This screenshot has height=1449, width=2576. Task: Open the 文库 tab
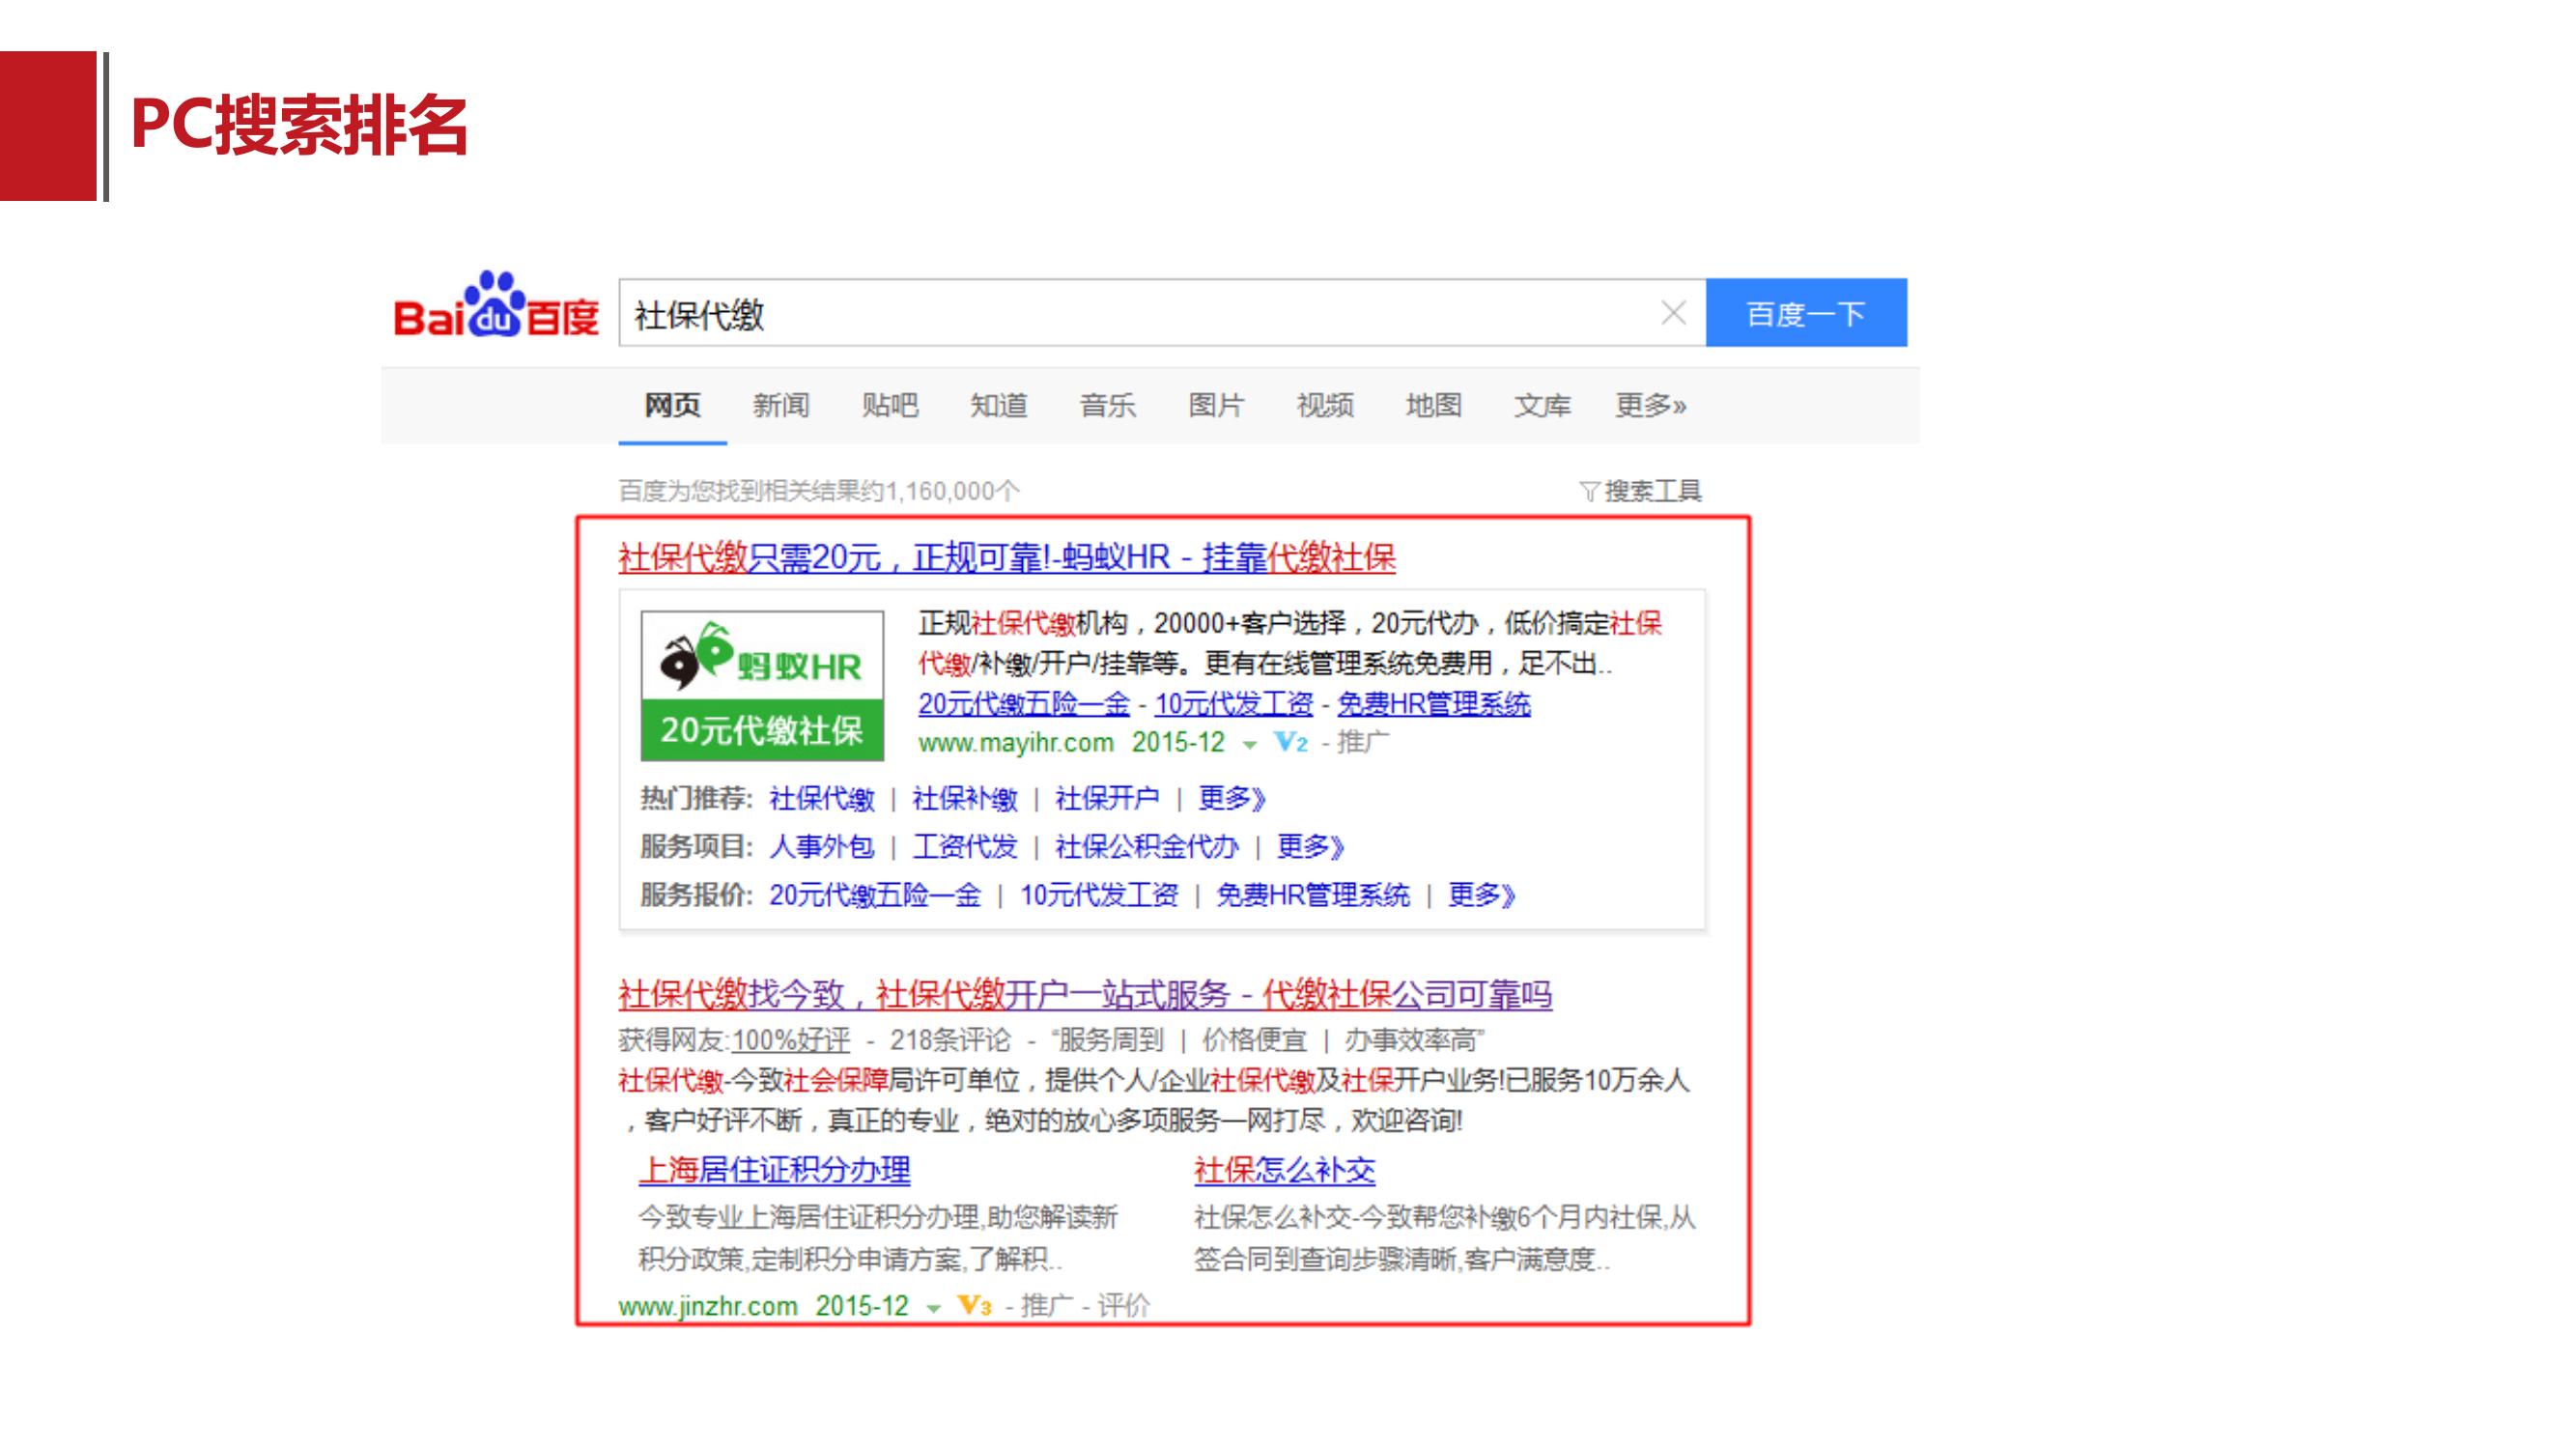point(1542,405)
